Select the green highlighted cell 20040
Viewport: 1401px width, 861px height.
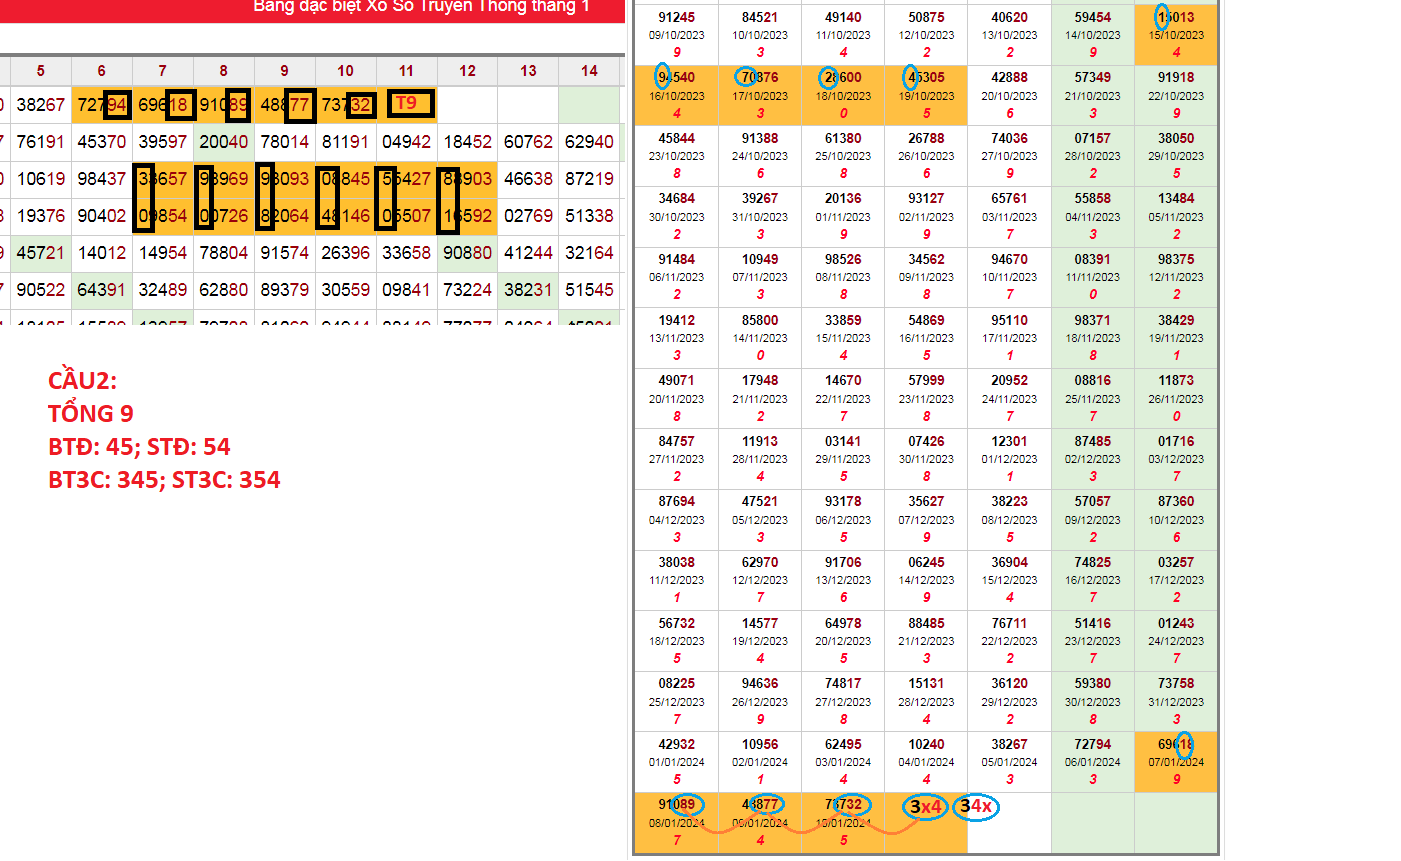pos(223,142)
